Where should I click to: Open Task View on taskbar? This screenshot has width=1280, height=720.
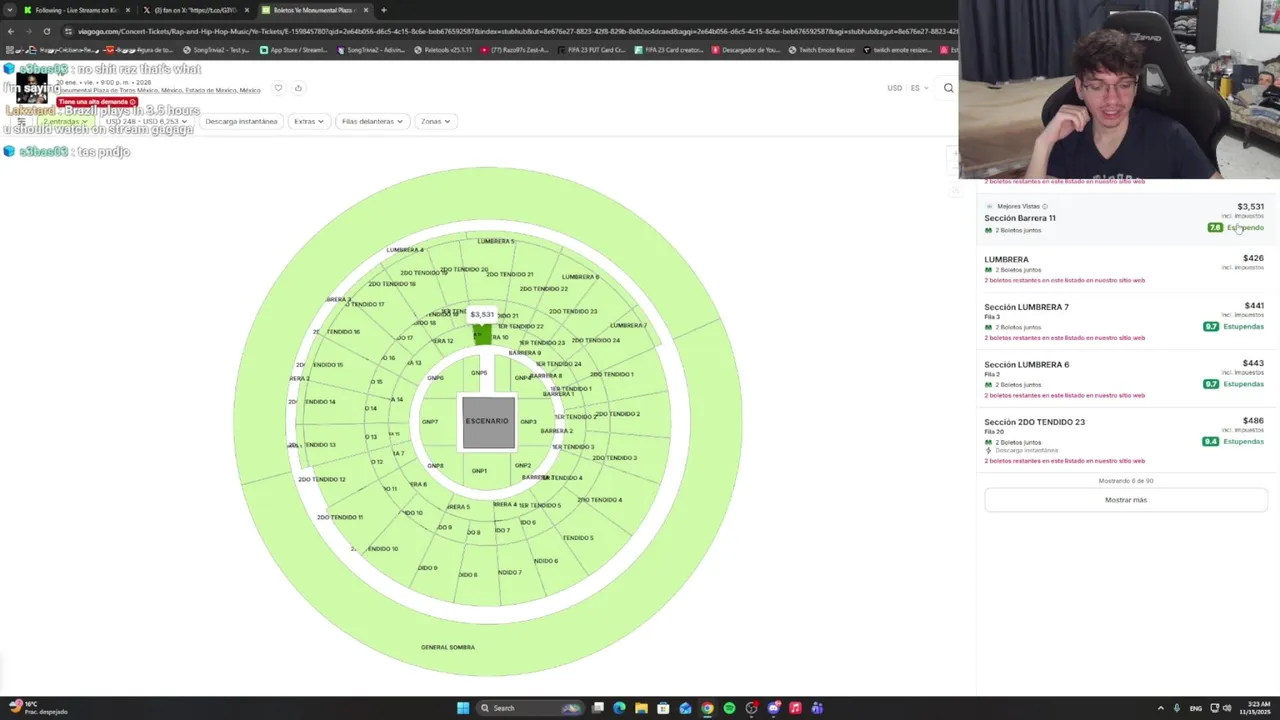[x=597, y=708]
